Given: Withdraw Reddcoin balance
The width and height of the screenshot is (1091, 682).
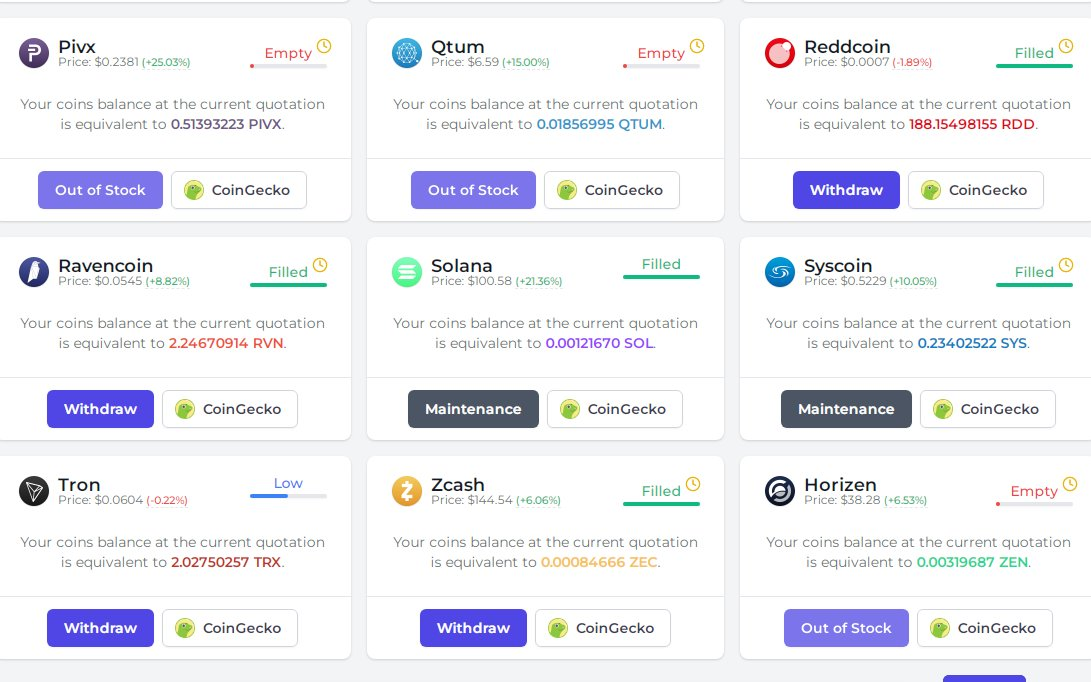Looking at the screenshot, I should click(846, 190).
